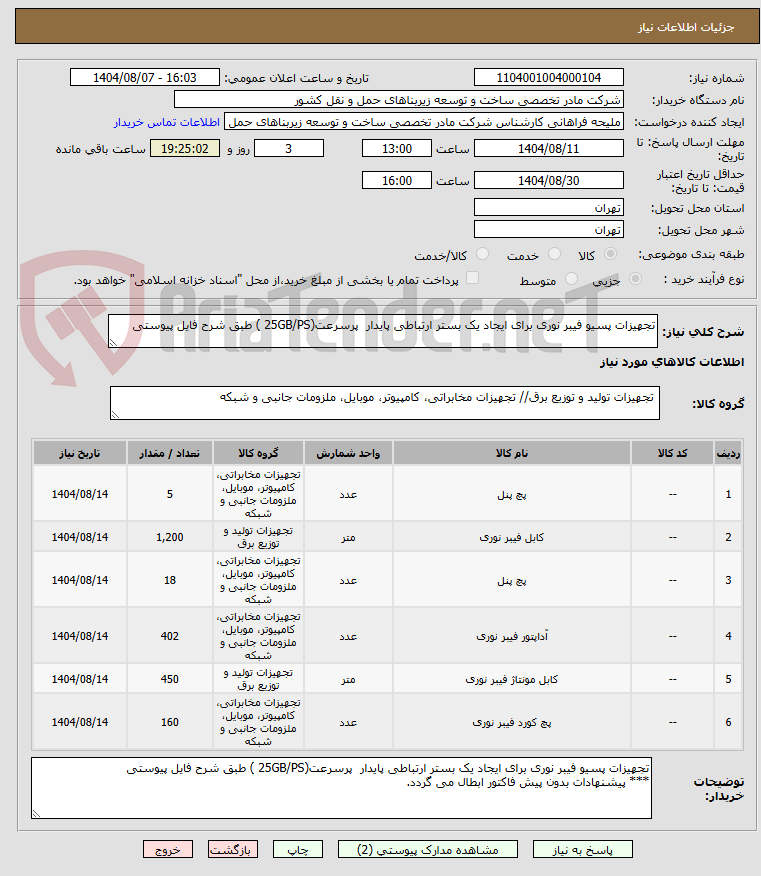Click the ردیف column header

[x=729, y=453]
